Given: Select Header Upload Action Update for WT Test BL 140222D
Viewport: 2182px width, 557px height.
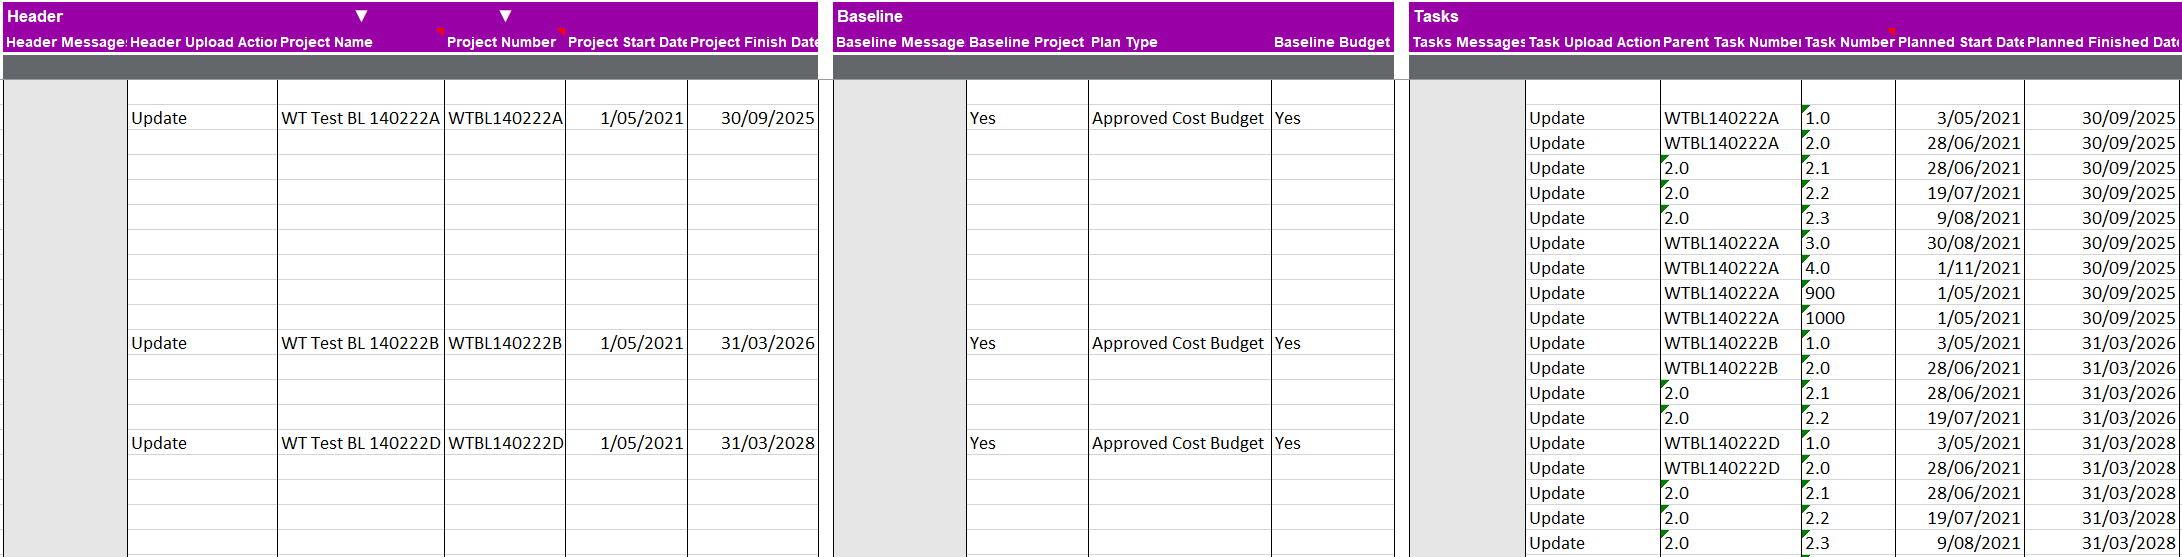Looking at the screenshot, I should (x=203, y=443).
